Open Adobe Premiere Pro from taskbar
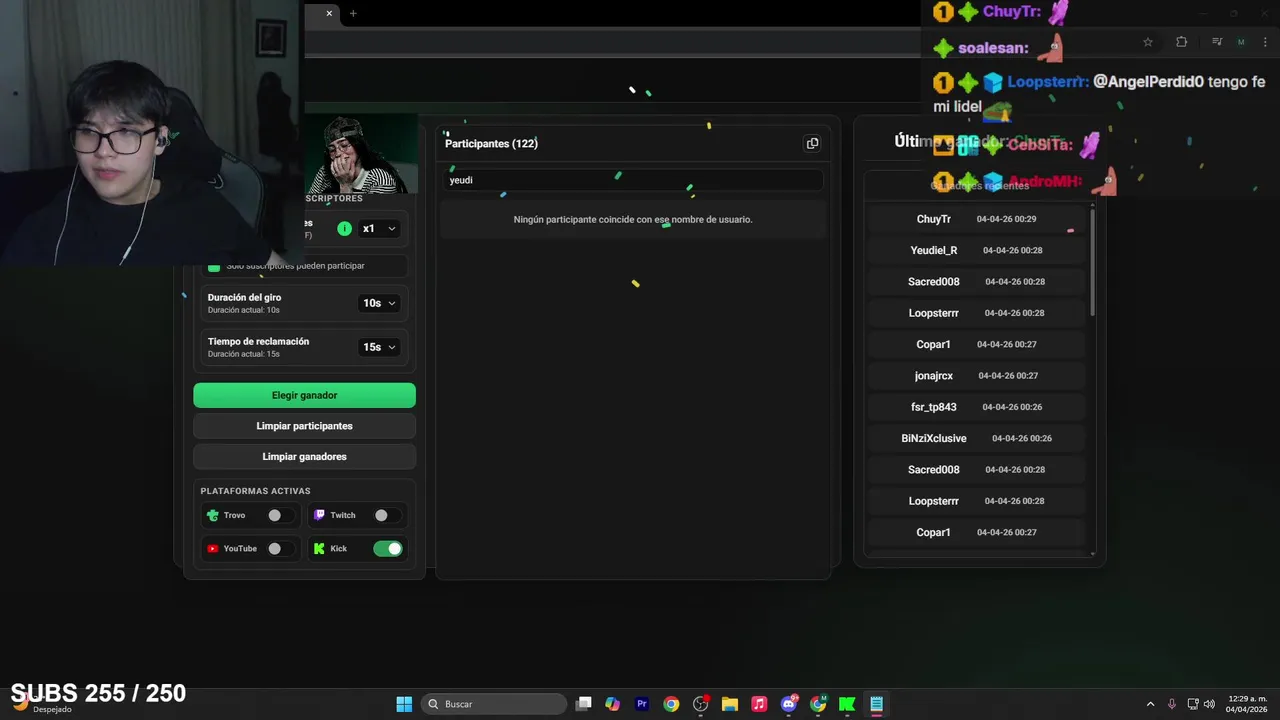Viewport: 1280px width, 720px height. (x=642, y=704)
